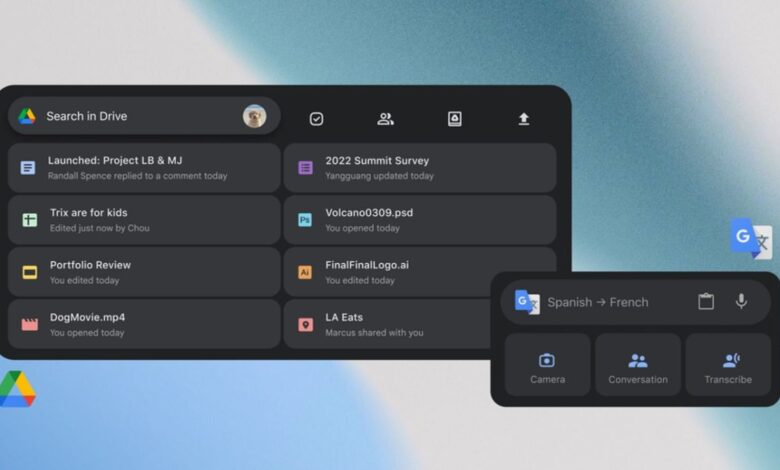Click 'Edited just now by Chou' text
The height and width of the screenshot is (470, 780).
point(99,228)
